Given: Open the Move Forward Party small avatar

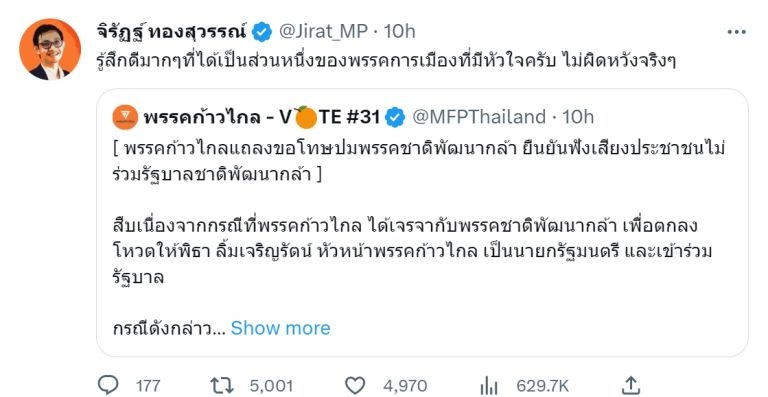Looking at the screenshot, I should click(x=125, y=117).
